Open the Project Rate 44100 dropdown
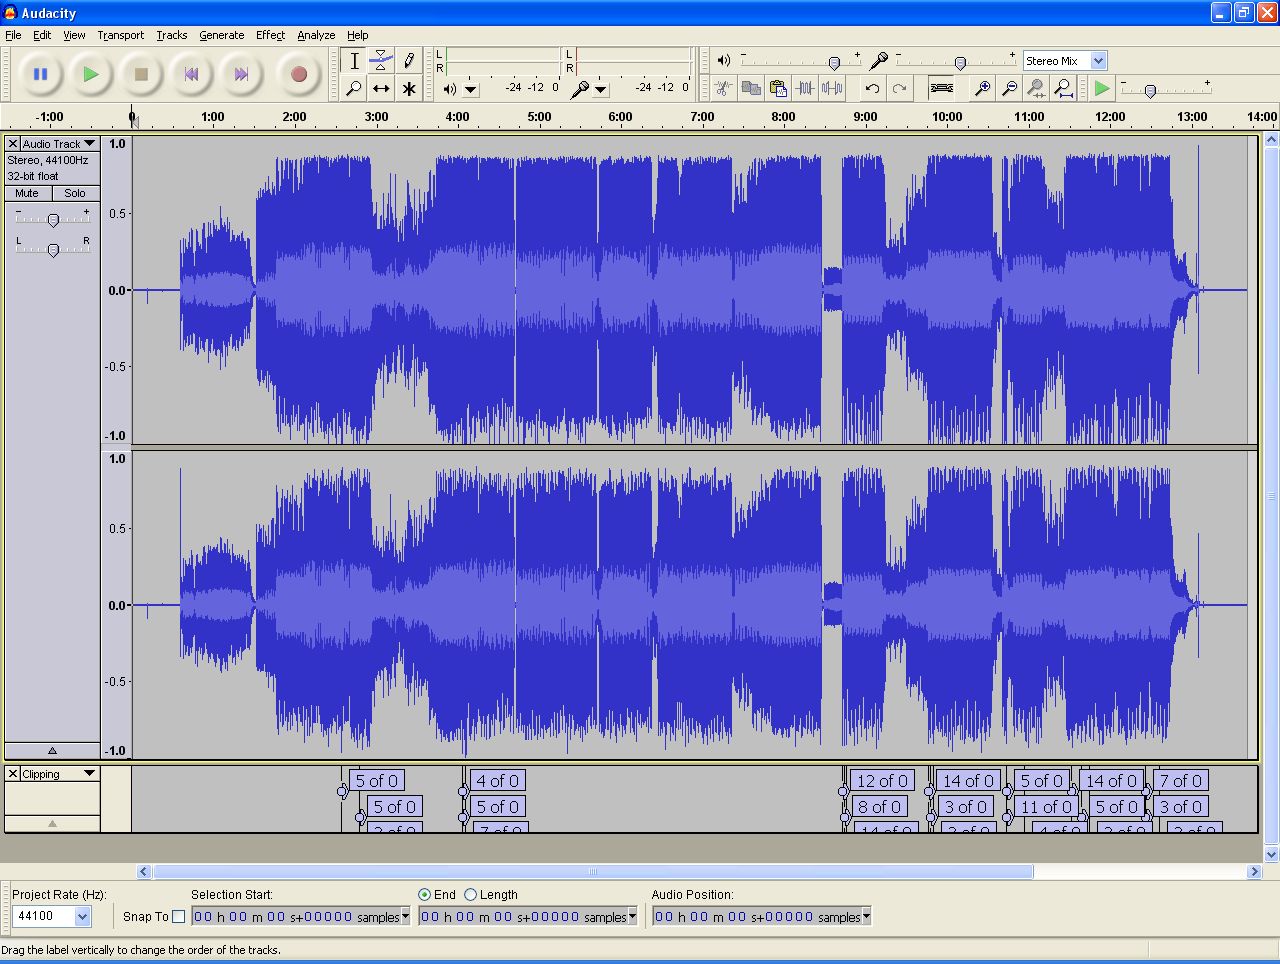Screen dimensions: 1280x964 (x=82, y=916)
